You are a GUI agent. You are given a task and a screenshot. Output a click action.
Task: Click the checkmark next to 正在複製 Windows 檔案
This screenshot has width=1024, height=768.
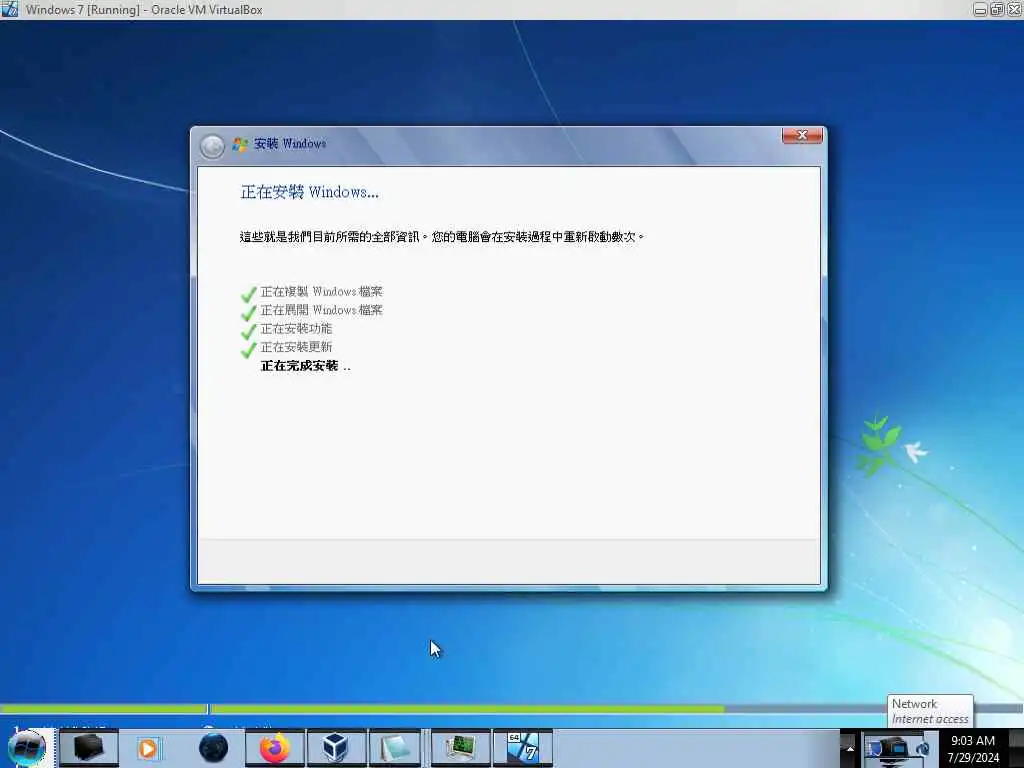248,294
